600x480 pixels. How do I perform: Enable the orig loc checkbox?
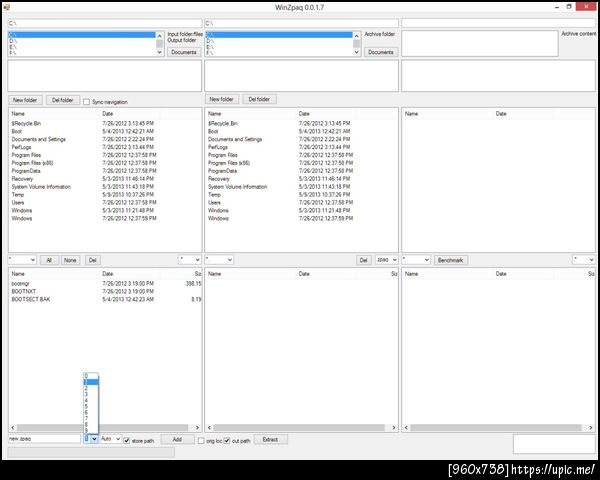tap(201, 441)
